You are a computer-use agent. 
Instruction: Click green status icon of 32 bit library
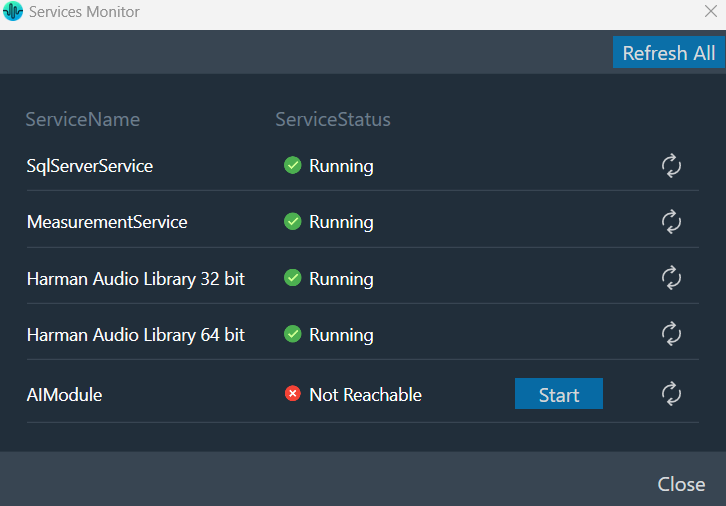293,278
